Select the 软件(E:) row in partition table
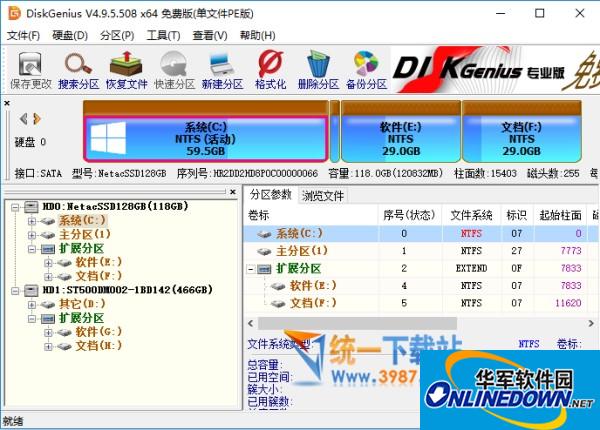The height and width of the screenshot is (430, 600). point(421,286)
